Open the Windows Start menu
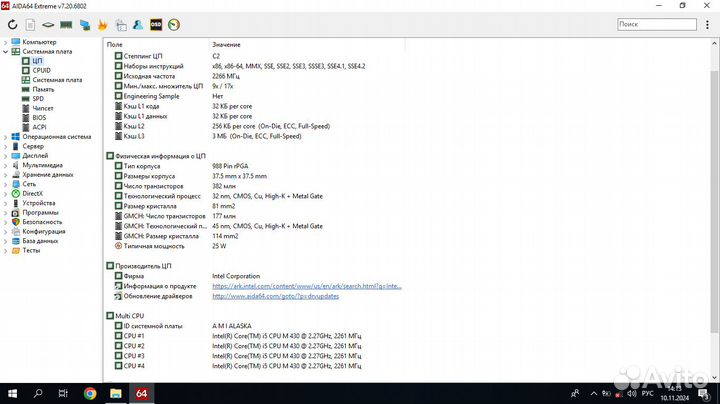720x404 pixels. click(x=12, y=393)
